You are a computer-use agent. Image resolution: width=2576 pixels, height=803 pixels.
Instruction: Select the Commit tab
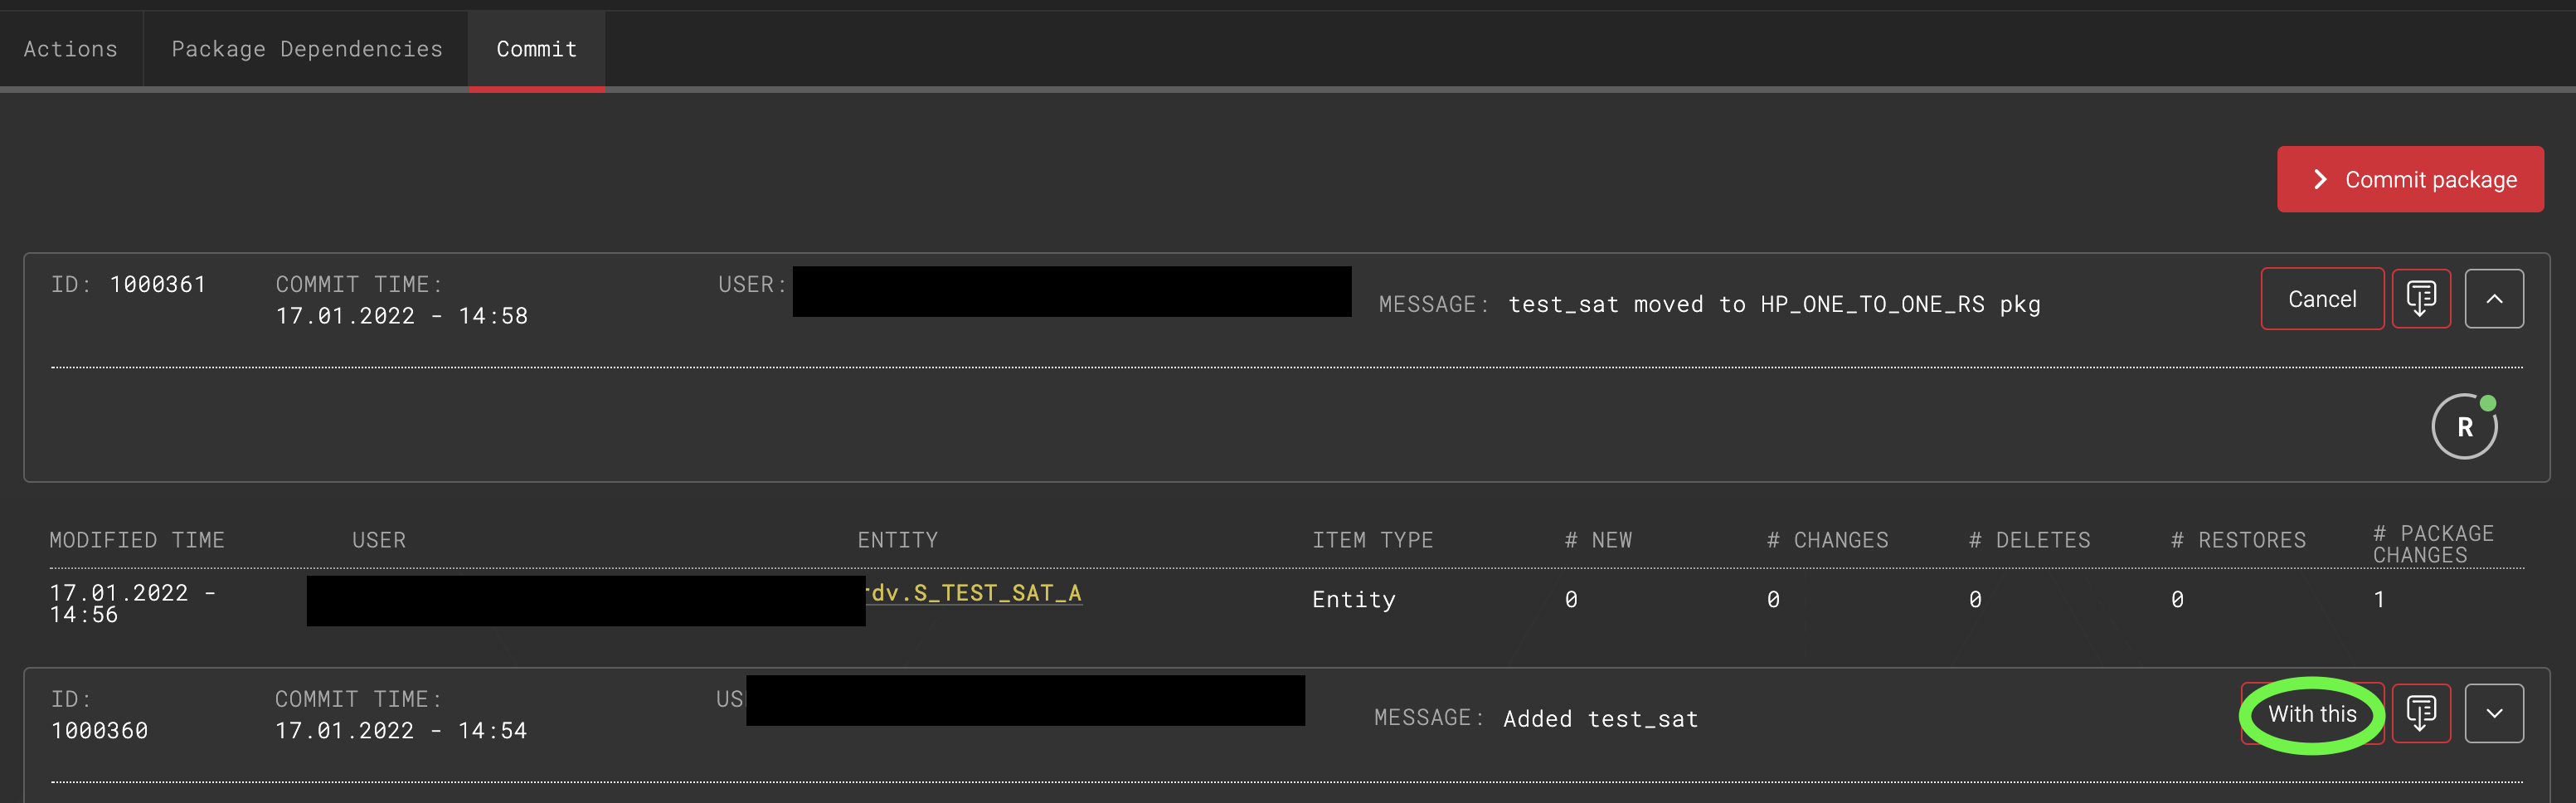point(536,48)
